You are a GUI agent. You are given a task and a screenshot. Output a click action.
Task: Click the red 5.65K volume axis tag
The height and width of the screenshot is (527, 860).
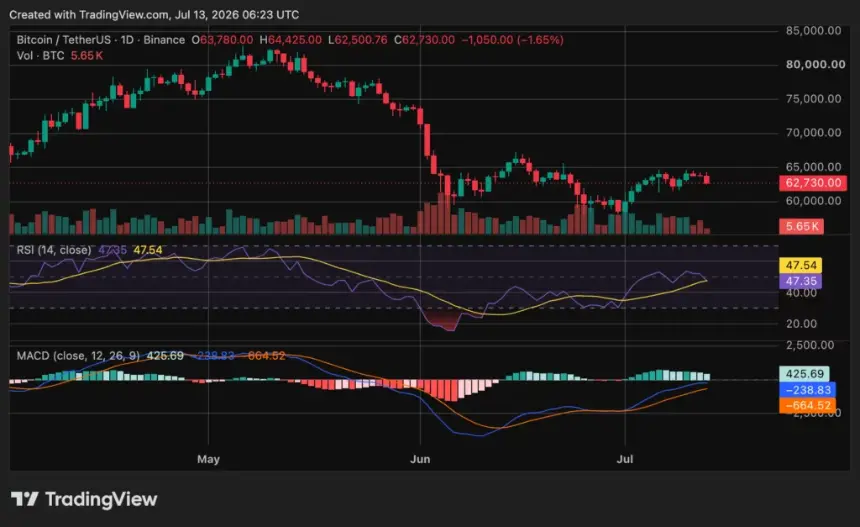pos(801,226)
